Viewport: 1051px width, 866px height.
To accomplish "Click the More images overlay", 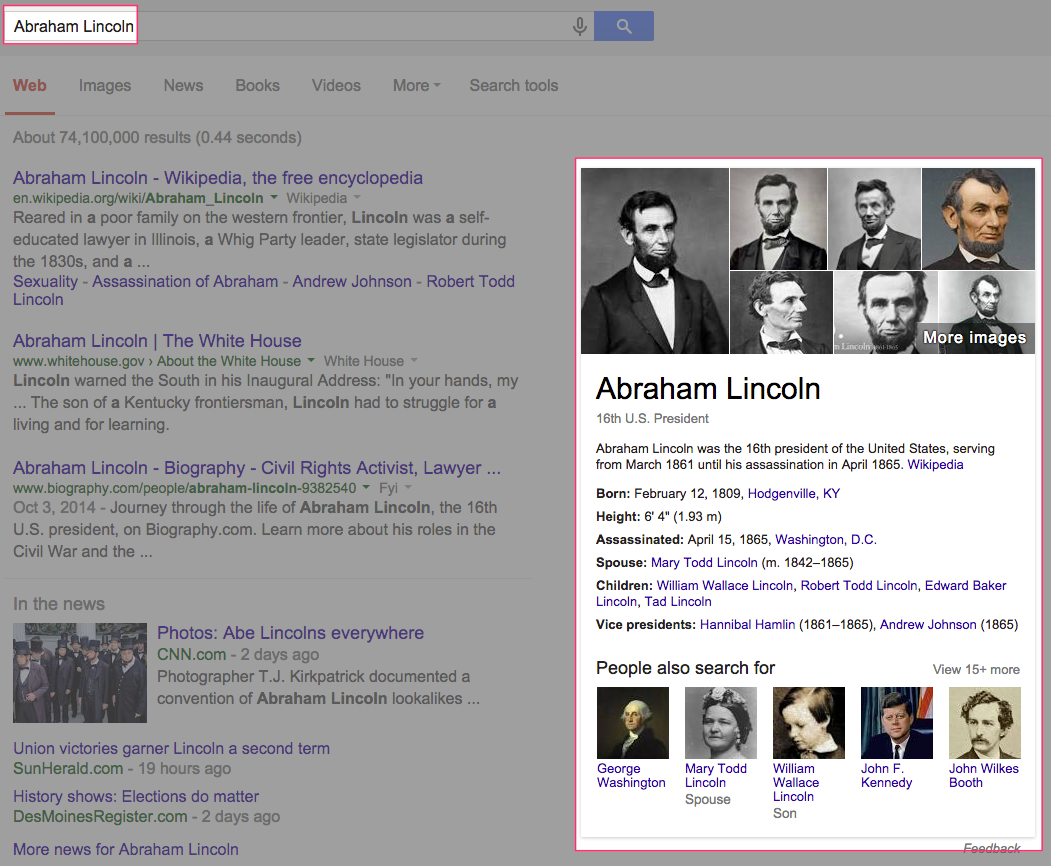I will pos(974,337).
